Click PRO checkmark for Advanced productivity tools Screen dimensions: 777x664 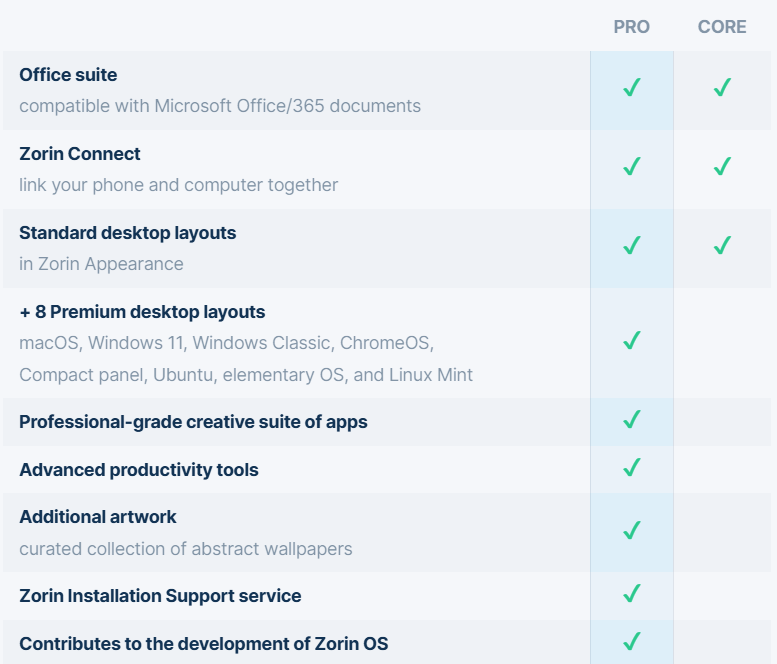[631, 467]
